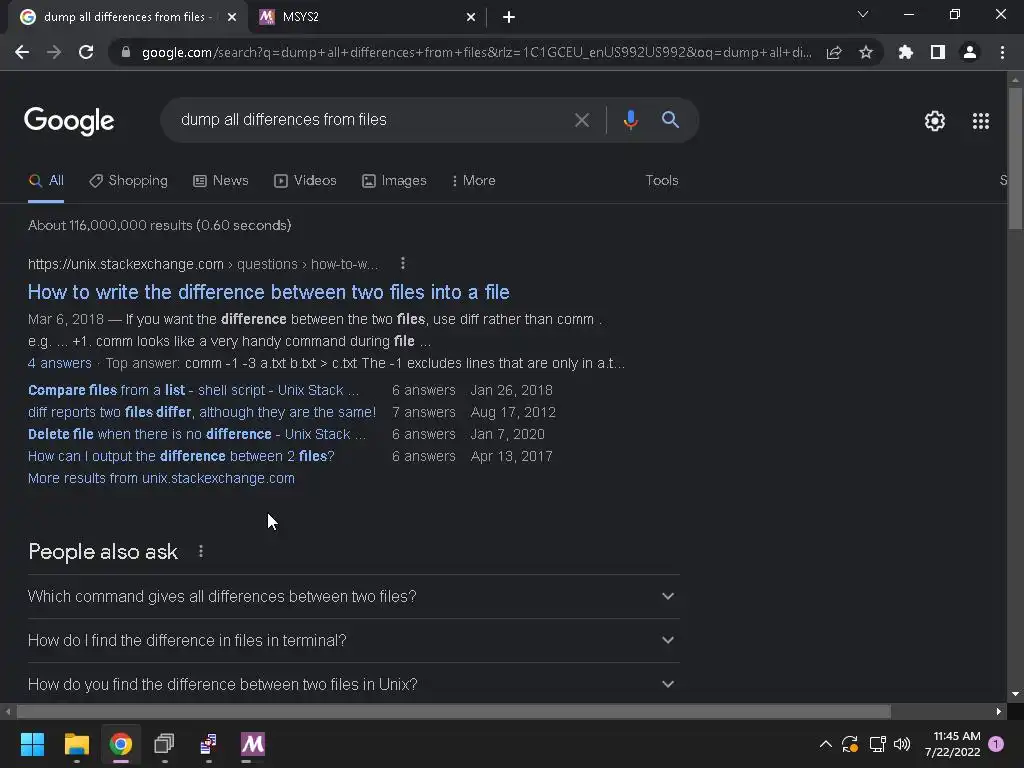Switch to the Images tab
Image resolution: width=1024 pixels, height=768 pixels.
click(x=394, y=180)
